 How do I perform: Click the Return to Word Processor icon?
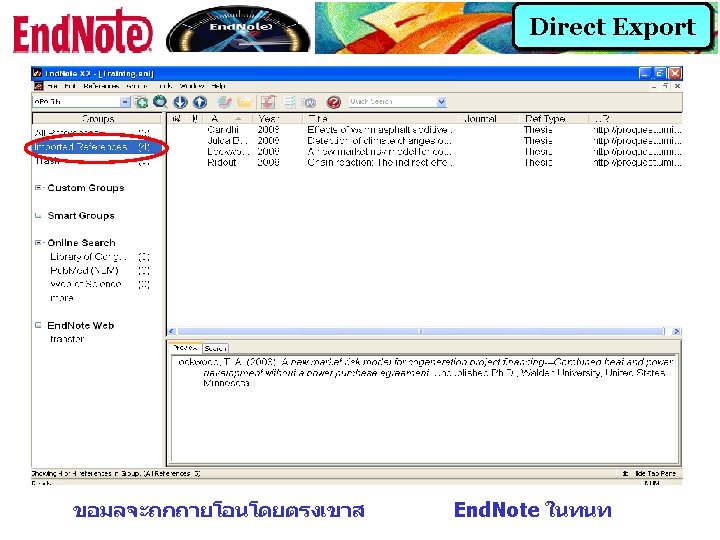pos(309,102)
